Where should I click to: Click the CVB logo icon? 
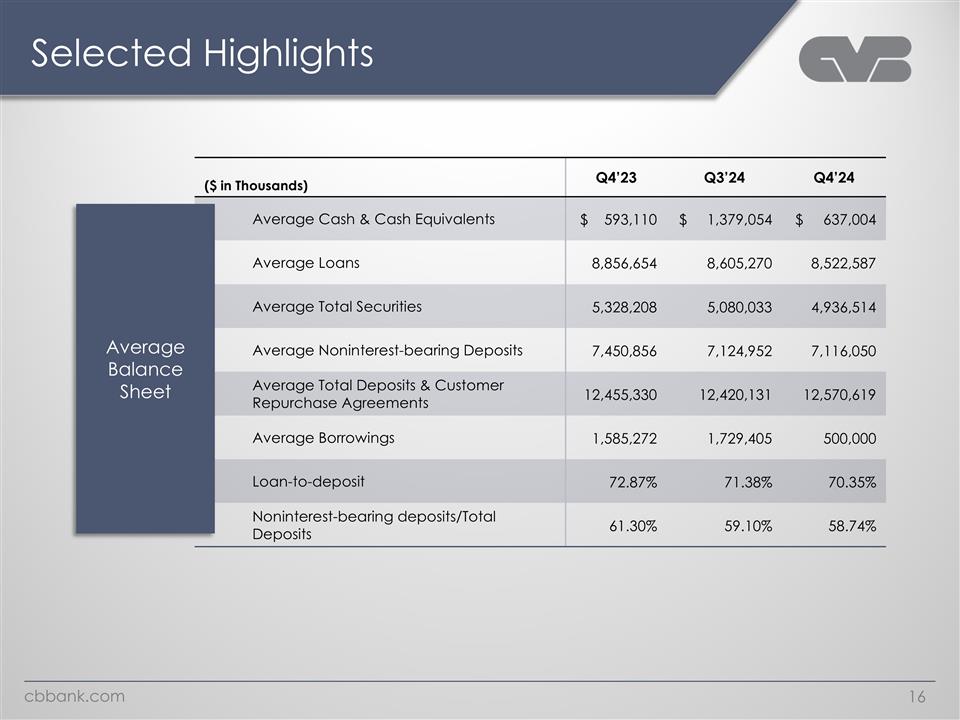pos(855,59)
